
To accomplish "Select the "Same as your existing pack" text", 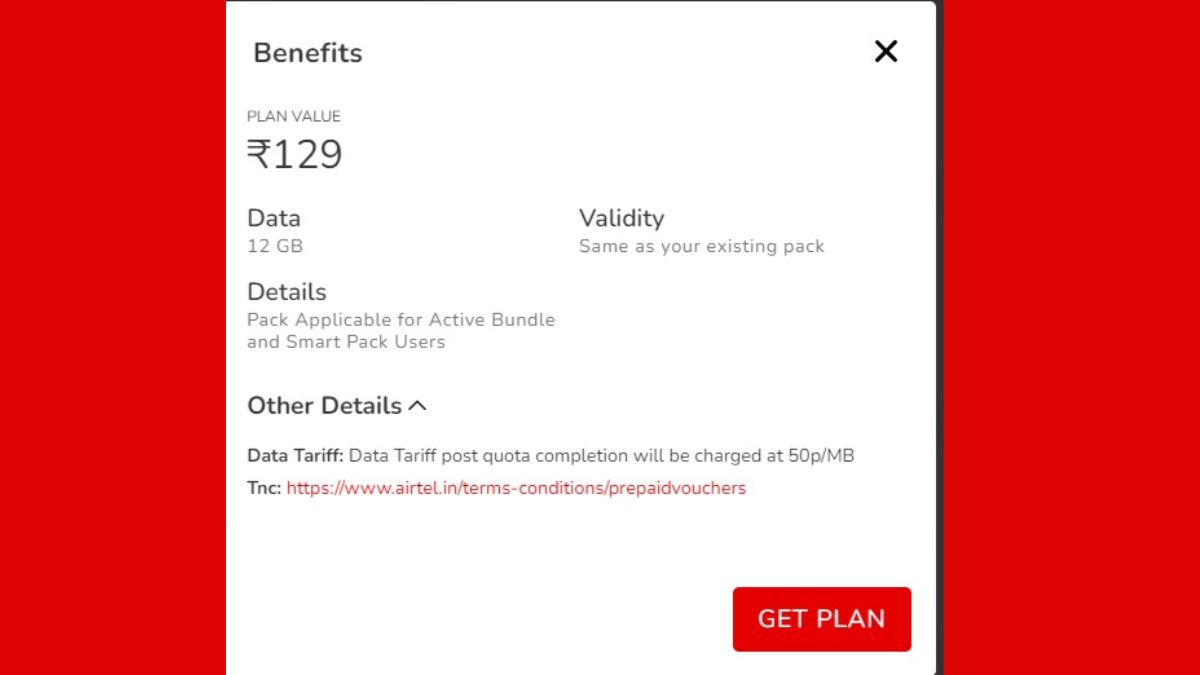I will tap(701, 246).
